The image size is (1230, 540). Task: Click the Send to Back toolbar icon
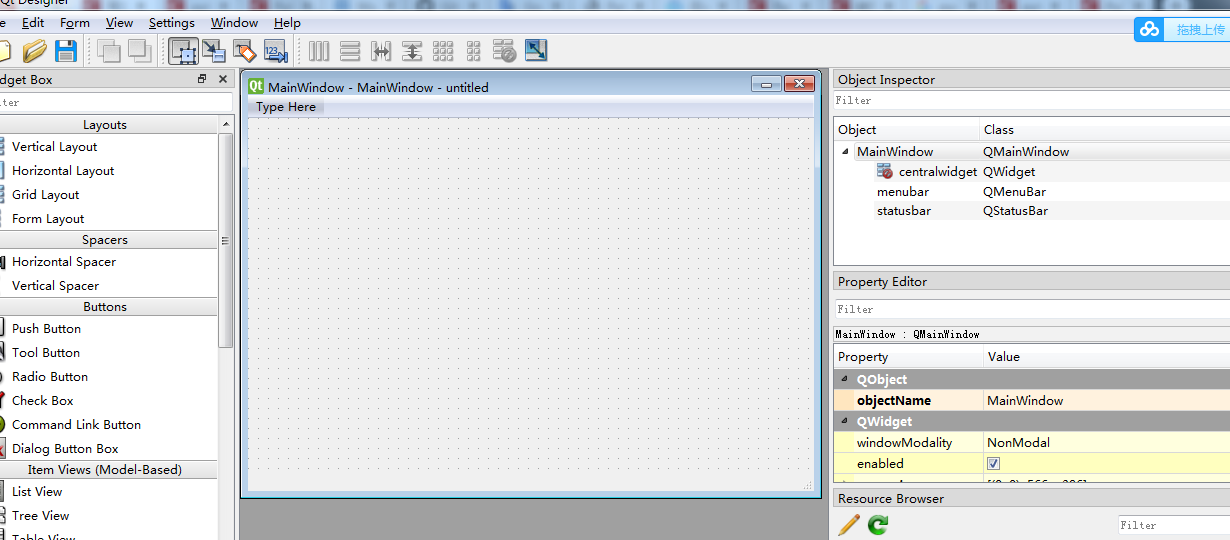(108, 51)
